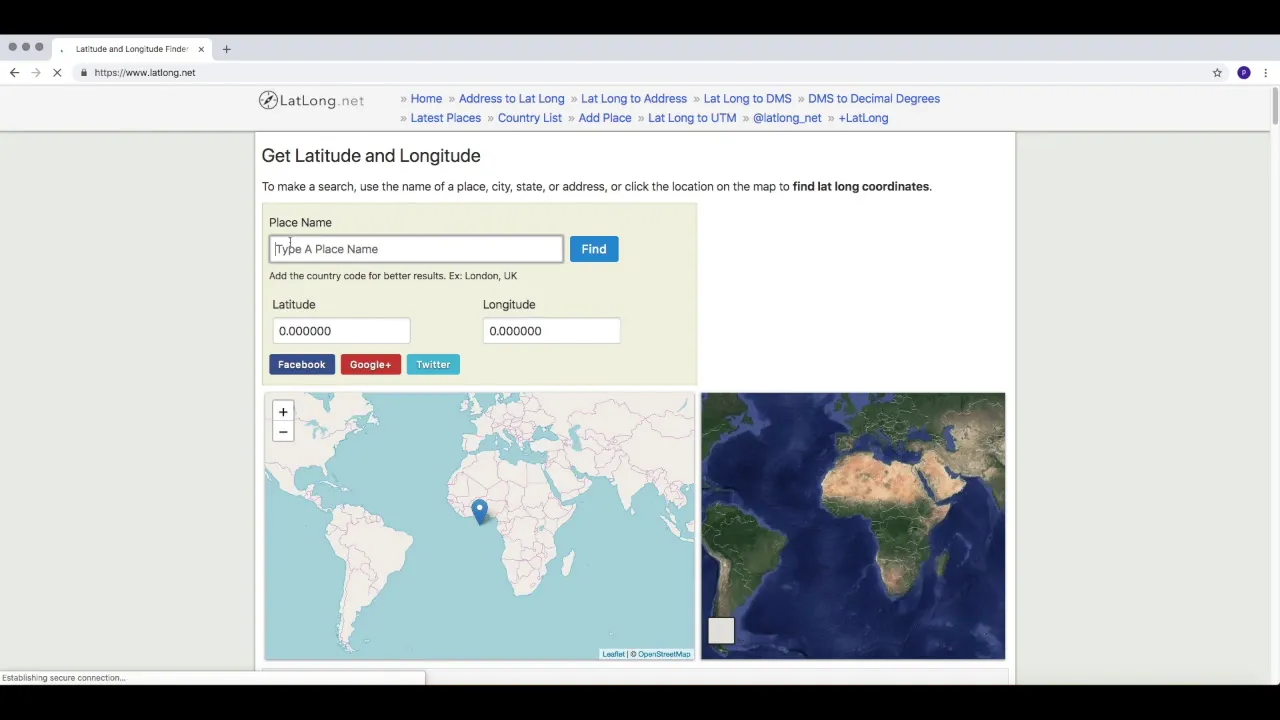Open the Lat Long to UTM link
Image resolution: width=1280 pixels, height=720 pixels.
point(692,118)
